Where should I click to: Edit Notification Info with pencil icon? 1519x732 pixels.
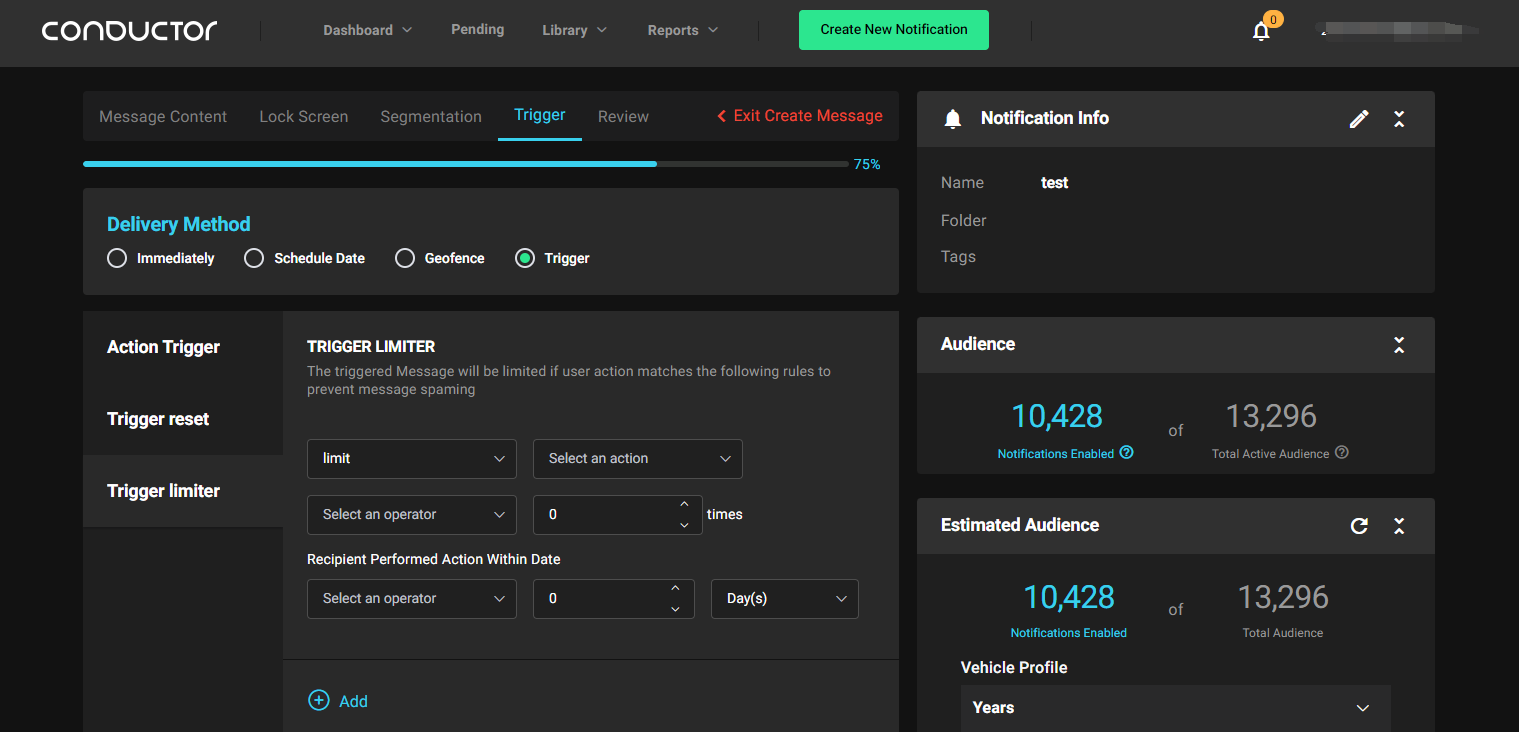pos(1359,119)
